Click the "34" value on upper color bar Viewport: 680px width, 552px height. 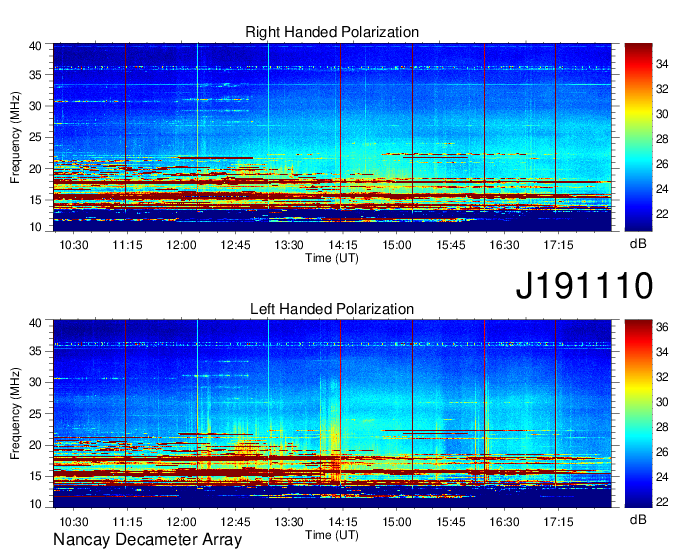(x=662, y=64)
